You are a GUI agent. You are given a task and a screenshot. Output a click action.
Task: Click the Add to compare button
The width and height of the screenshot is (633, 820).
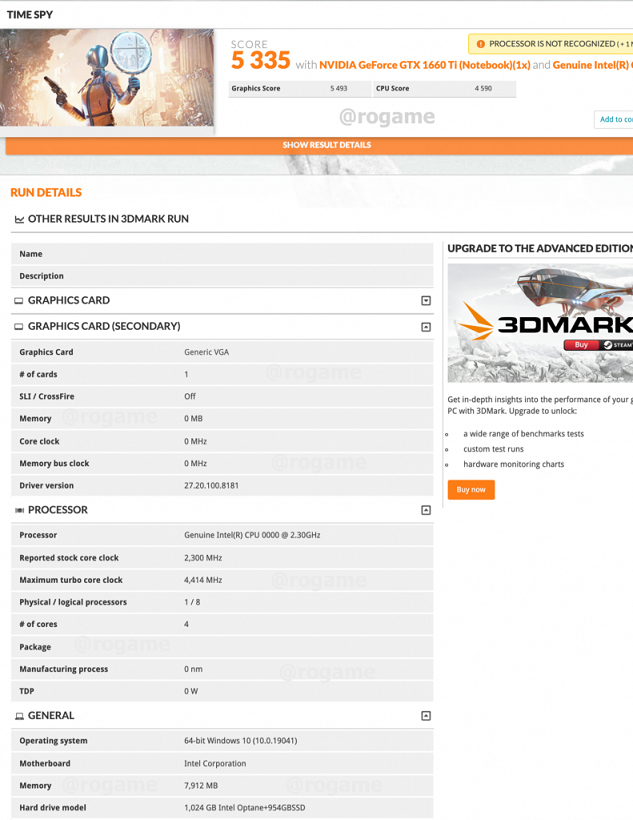point(614,119)
